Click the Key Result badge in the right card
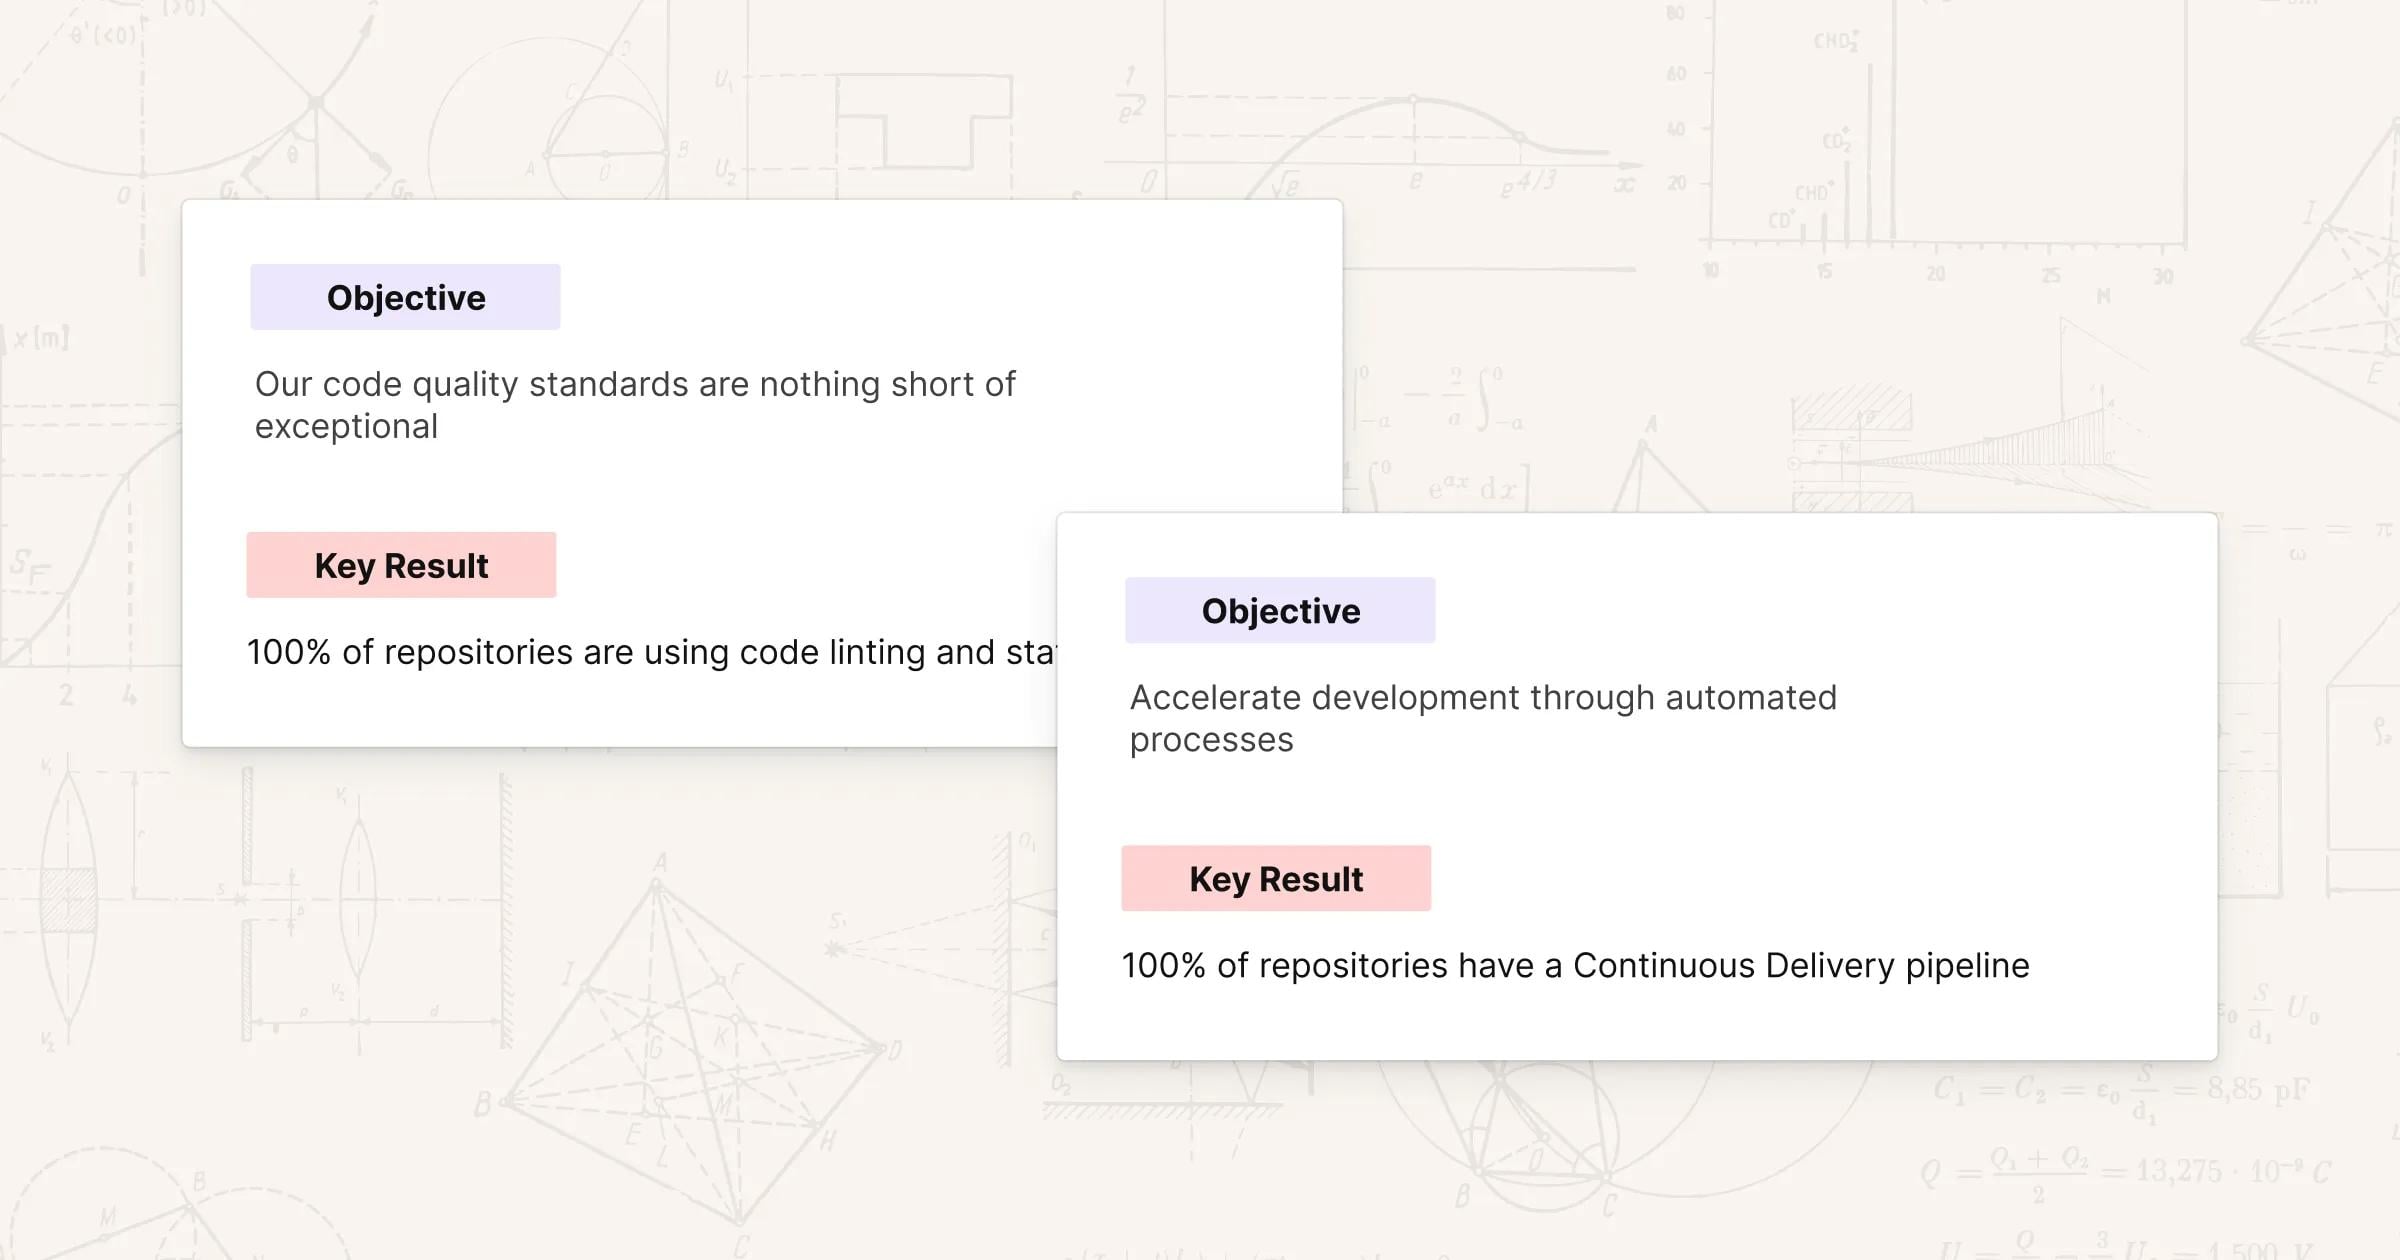Image resolution: width=2400 pixels, height=1260 pixels. click(1276, 878)
